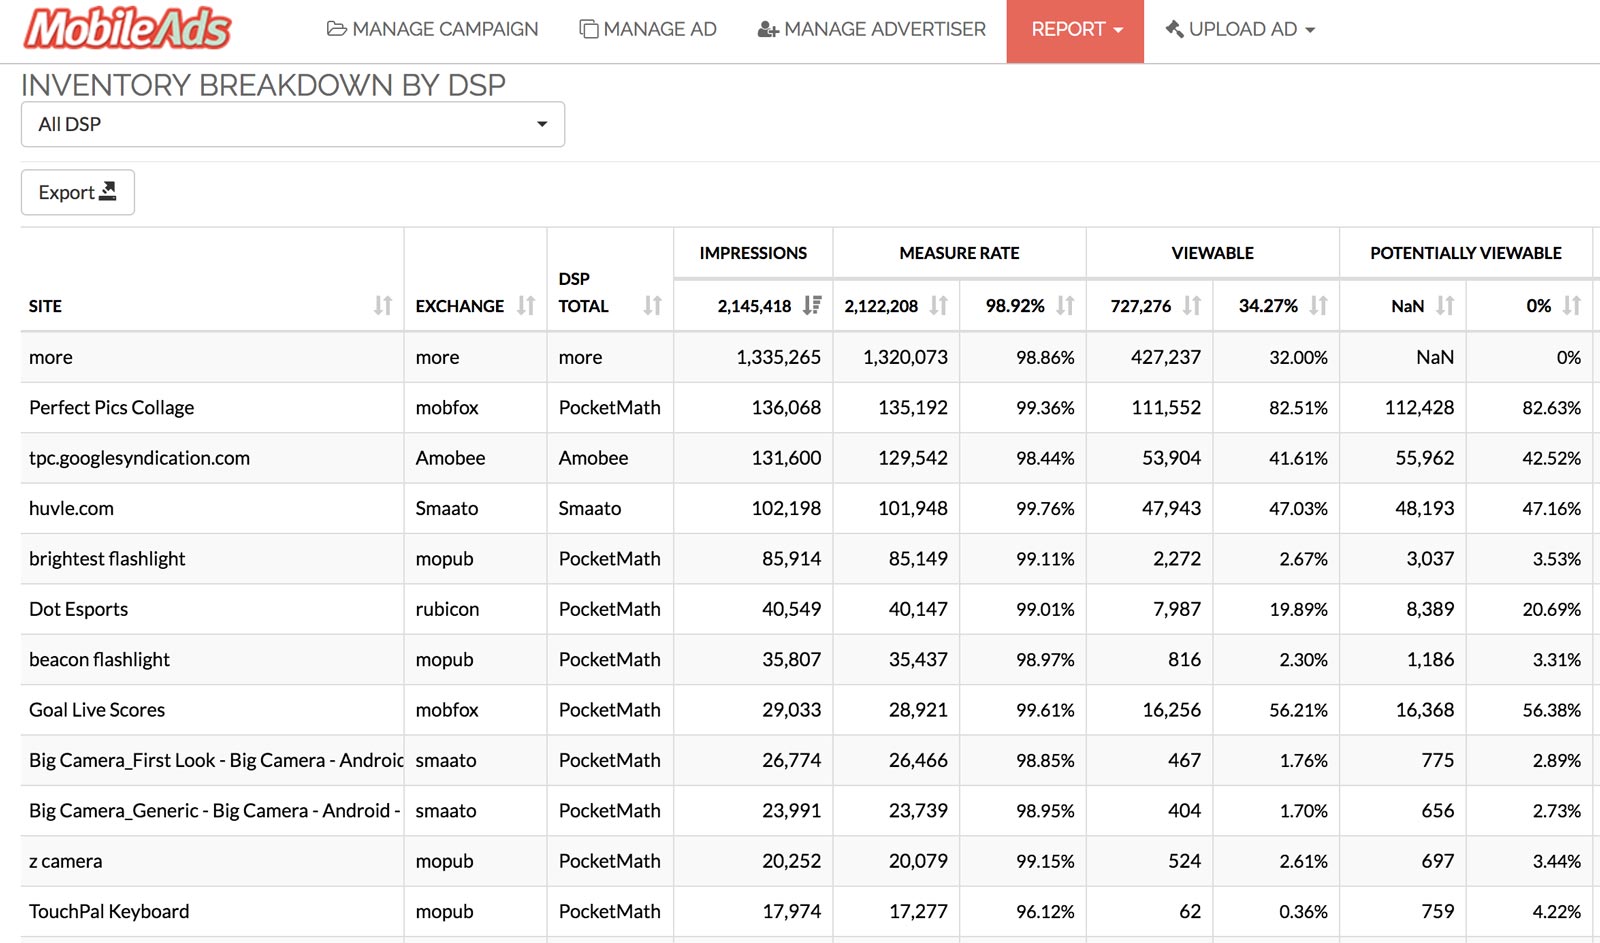Sort by potentially viewable NaN column
The image size is (1600, 943).
pos(1445,306)
